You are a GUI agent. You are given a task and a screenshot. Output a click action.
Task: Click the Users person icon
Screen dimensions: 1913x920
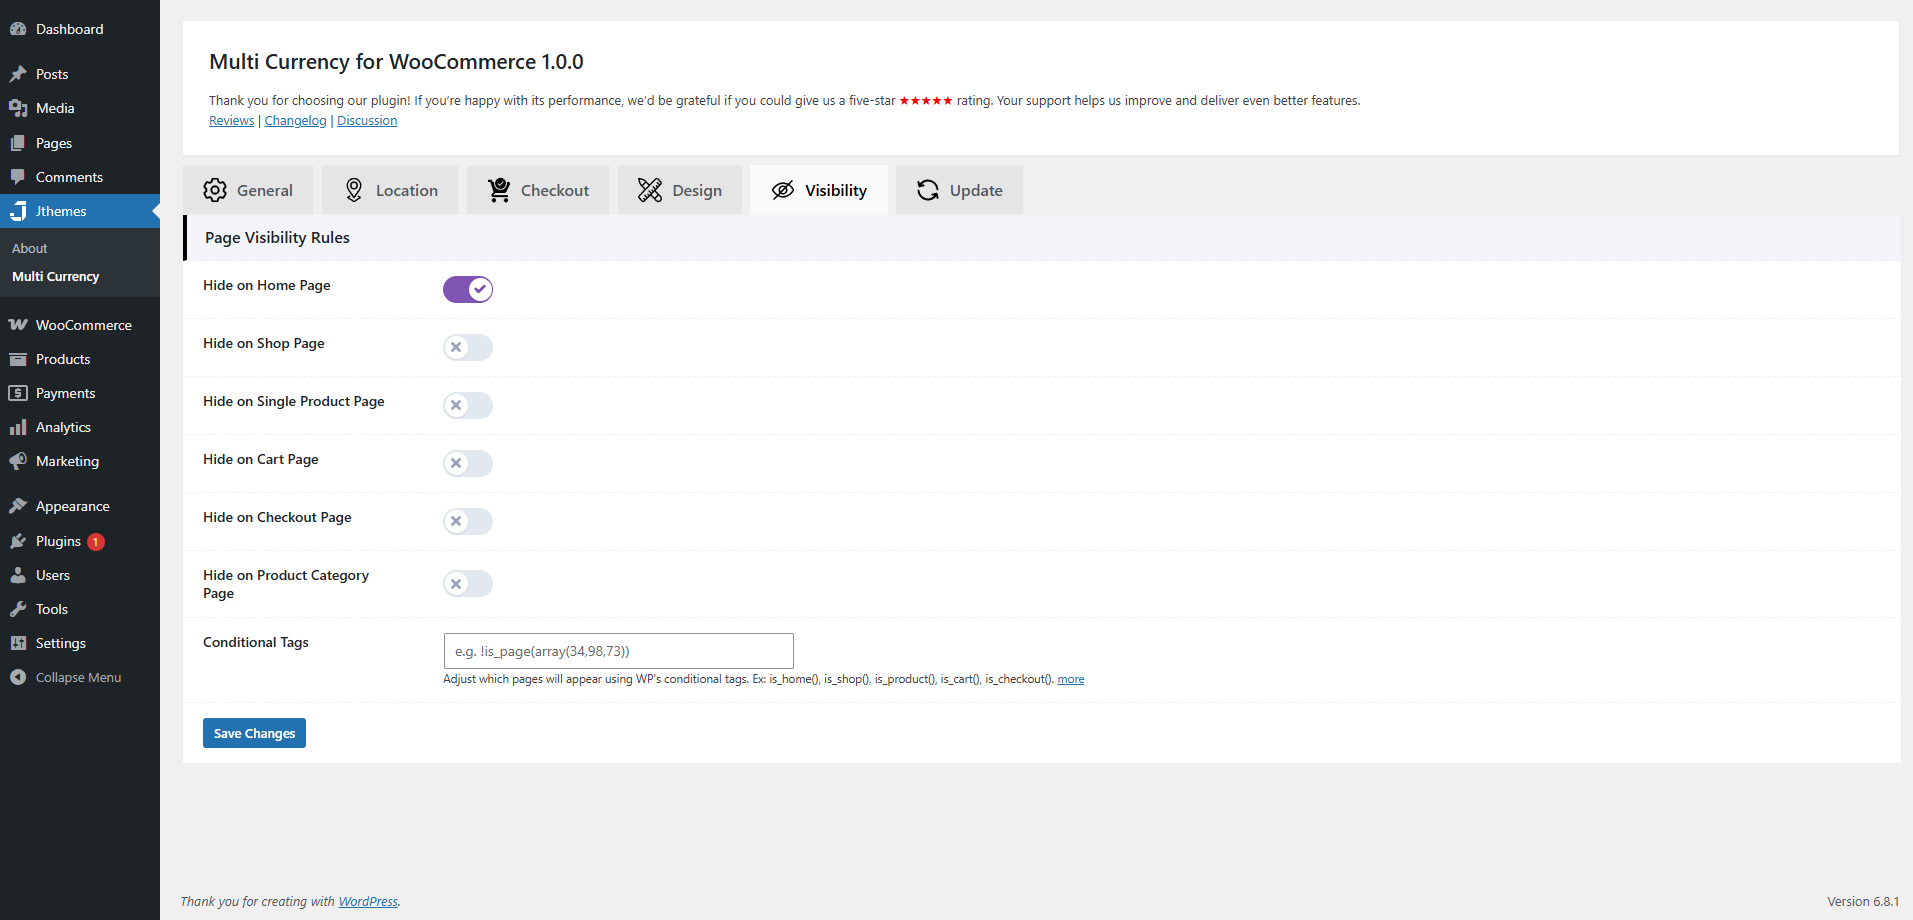[x=18, y=575]
